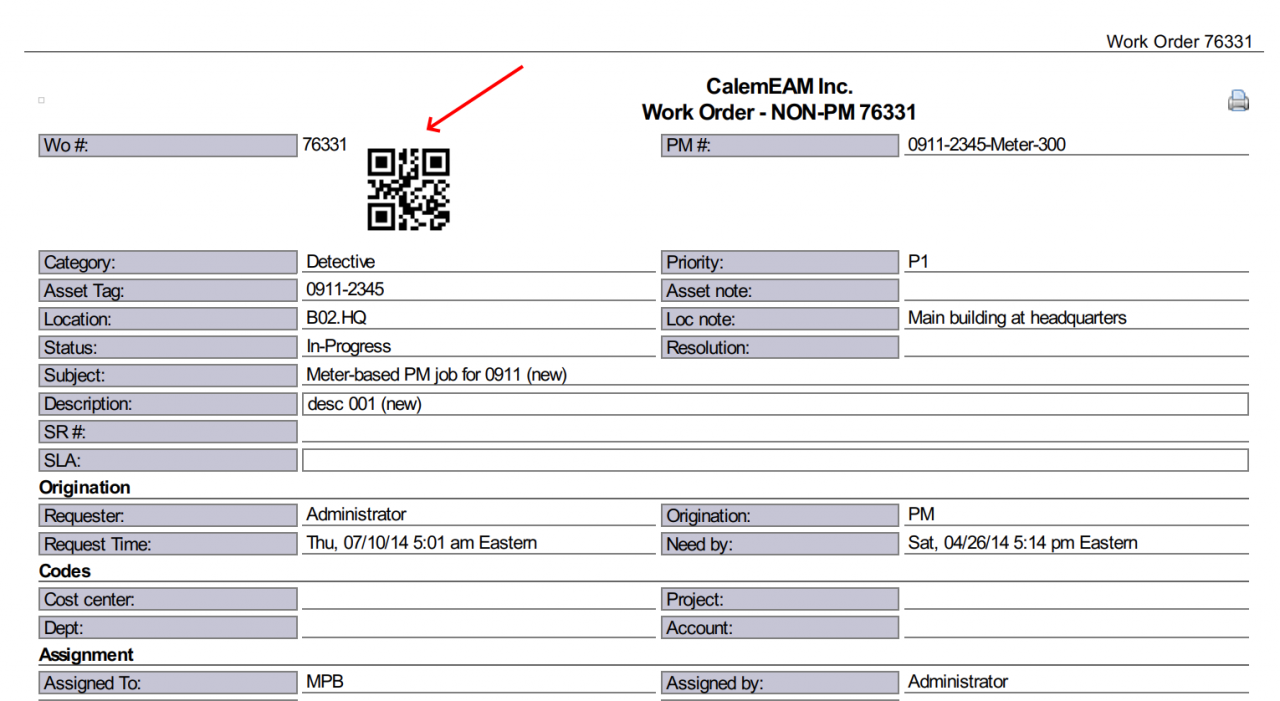Image resolution: width=1280 pixels, height=701 pixels.
Task: Click the "Wo #:" field label
Action: pyautogui.click(x=168, y=146)
